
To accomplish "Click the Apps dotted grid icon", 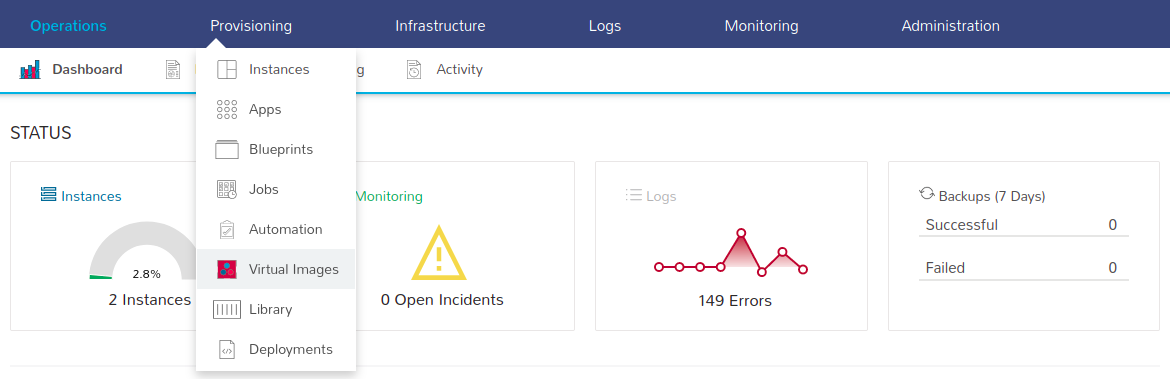I will click(227, 110).
